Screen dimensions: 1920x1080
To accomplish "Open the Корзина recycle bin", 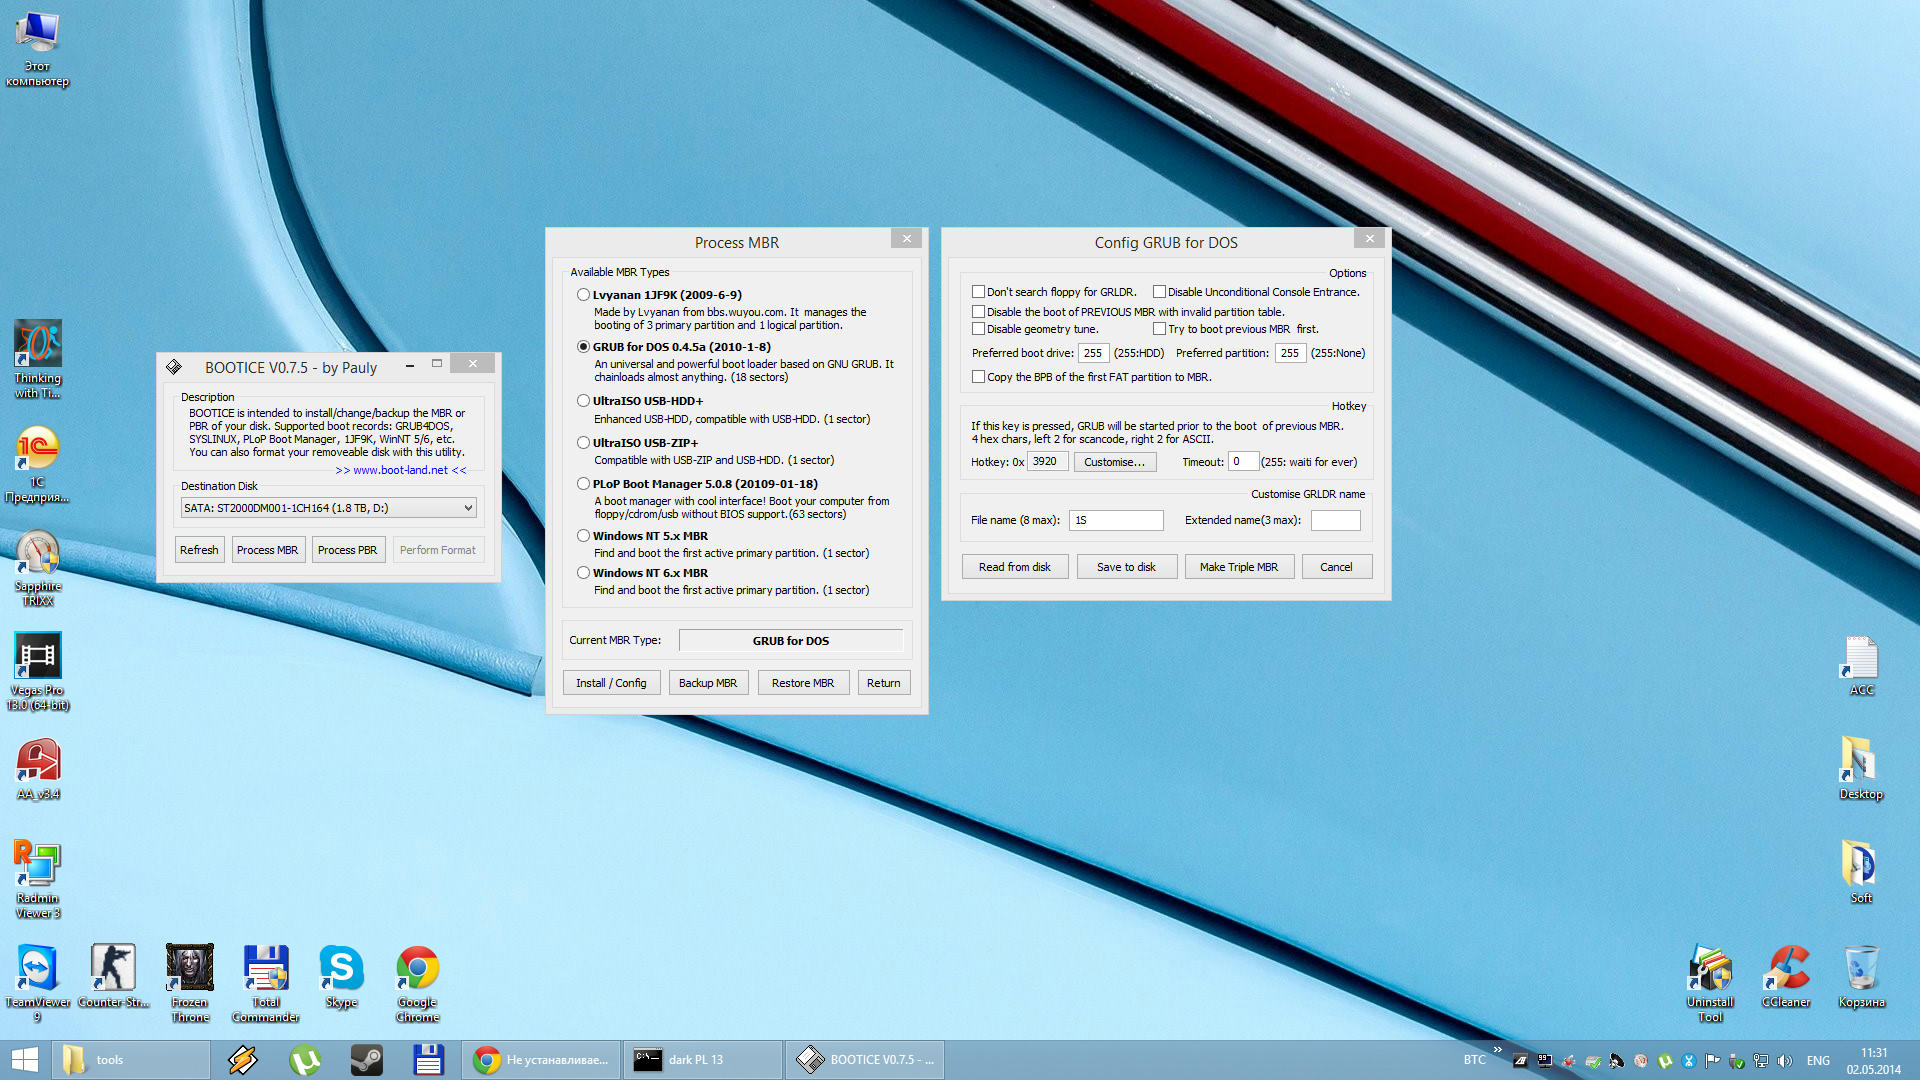I will pyautogui.click(x=1861, y=977).
